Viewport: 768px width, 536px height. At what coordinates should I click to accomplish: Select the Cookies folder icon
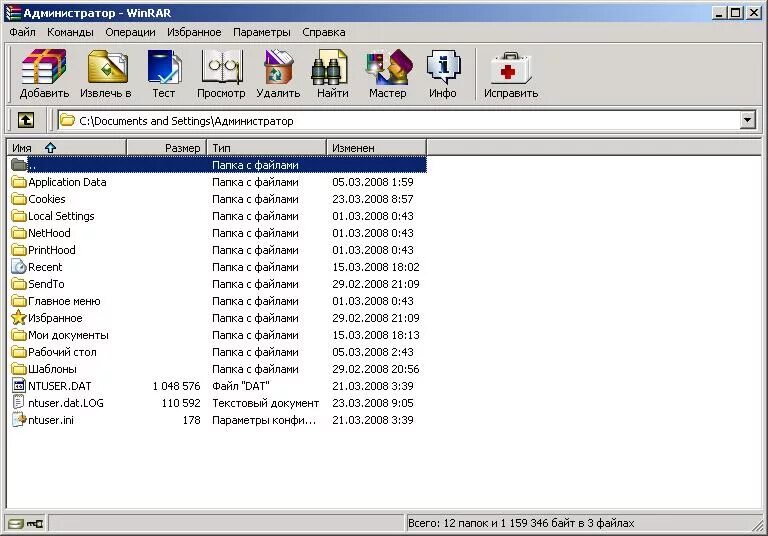[19, 199]
